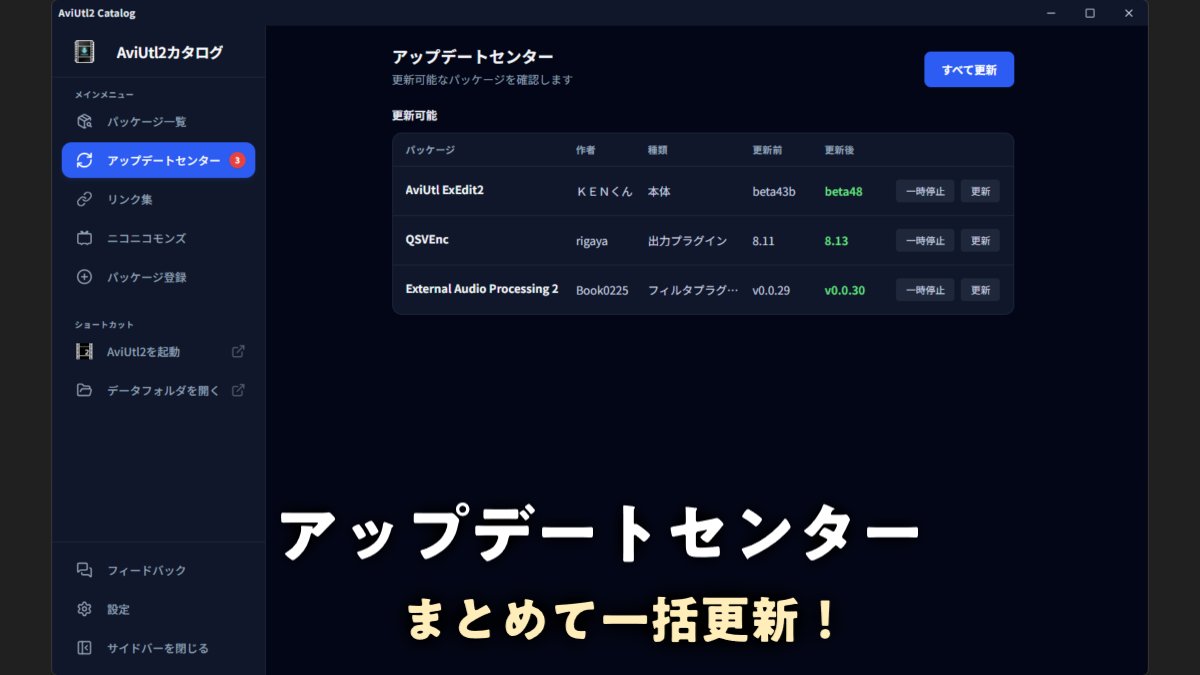Click the AviUtl2カタログ sidebar title
Viewport: 1200px width, 675px height.
coord(169,52)
